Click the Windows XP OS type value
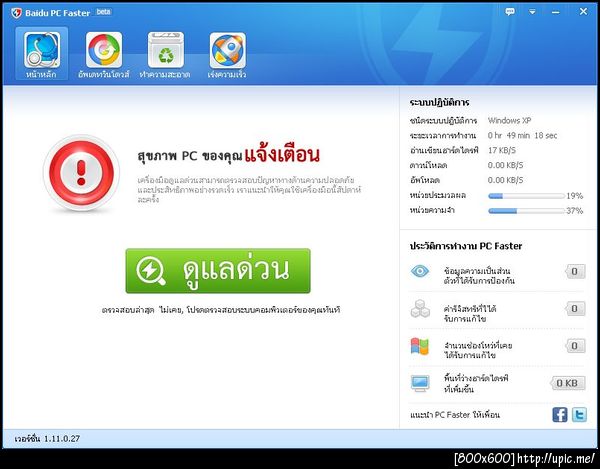This screenshot has width=600, height=469. (x=509, y=121)
